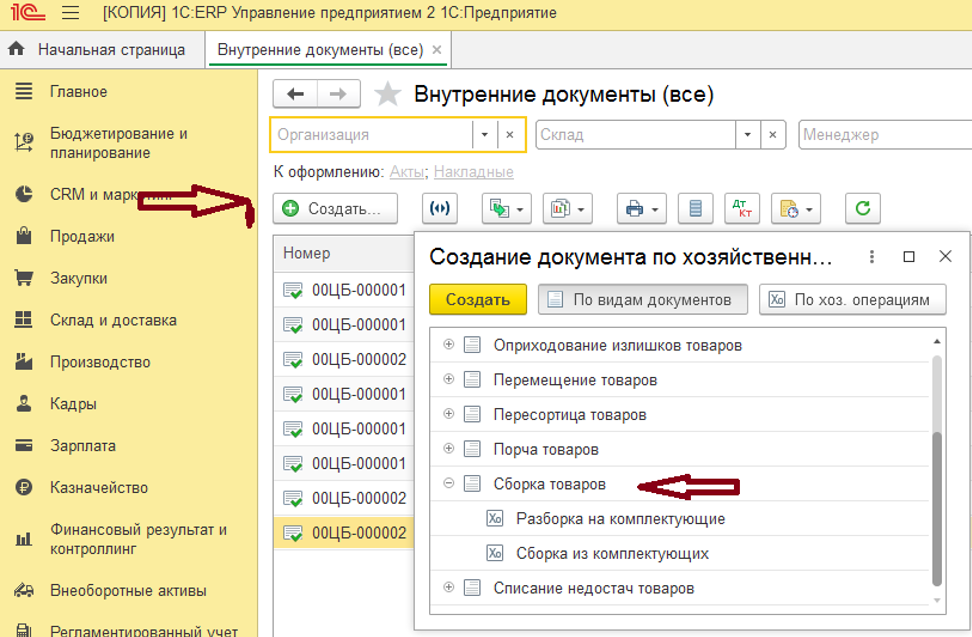Click the Склад и доставка grid icon
972x637 pixels.
(24, 320)
